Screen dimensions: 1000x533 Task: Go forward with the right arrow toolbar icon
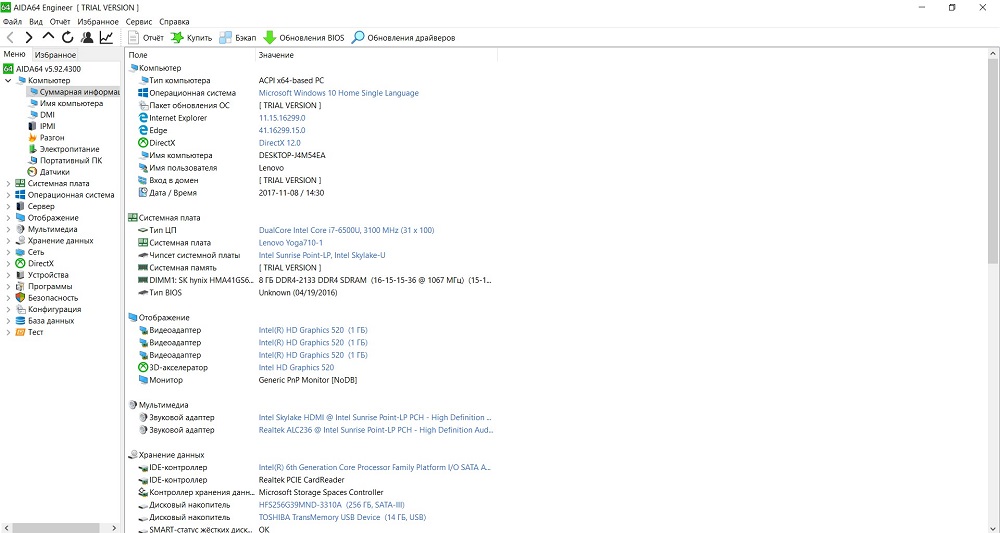point(29,38)
